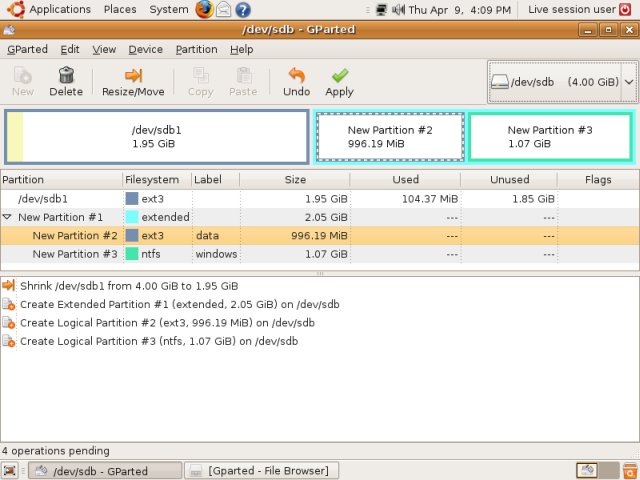The width and height of the screenshot is (640, 480).
Task: Click the Size column header
Action: [x=295, y=180]
